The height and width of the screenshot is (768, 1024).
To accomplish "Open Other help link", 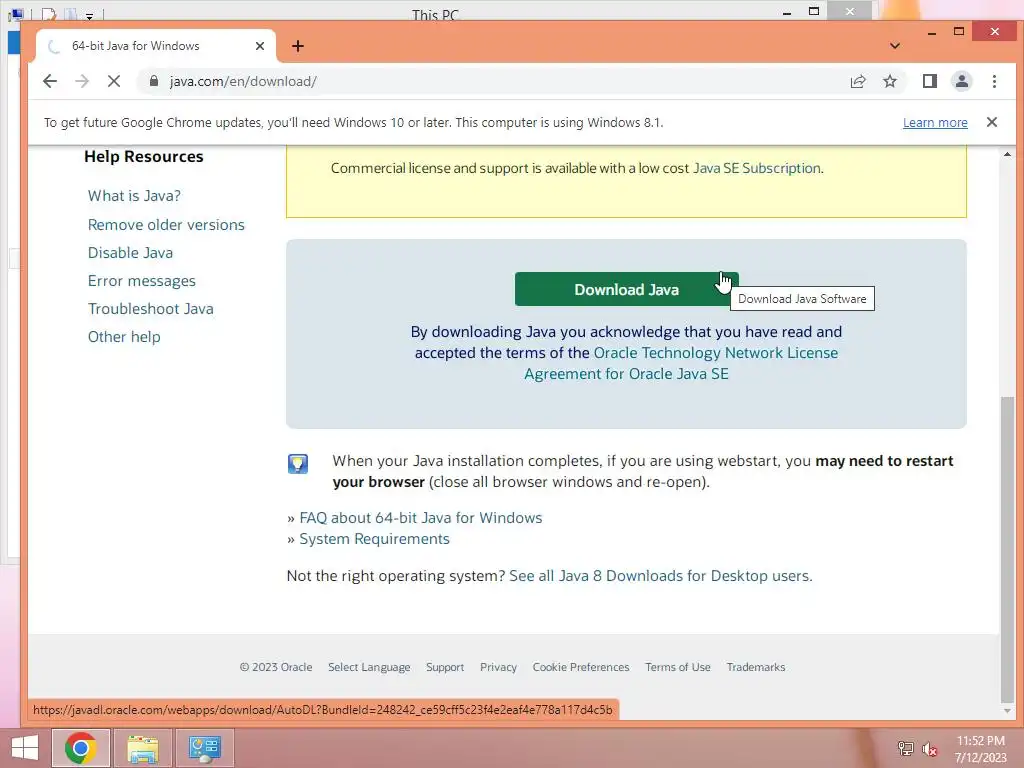I will [124, 337].
